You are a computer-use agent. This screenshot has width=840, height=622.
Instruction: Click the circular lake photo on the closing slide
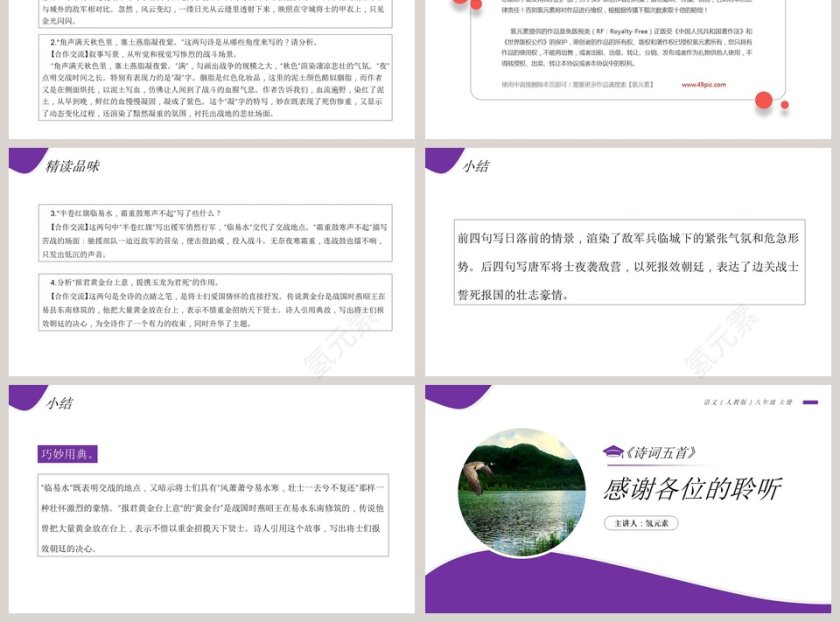coord(520,492)
